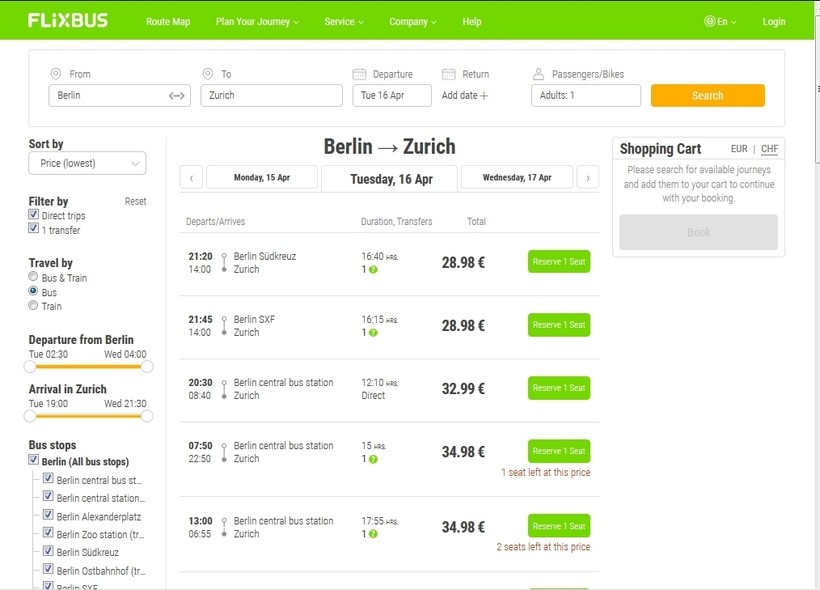Reserve 1 seat on the 20:30 direct trip
820x590 pixels.
(x=559, y=388)
